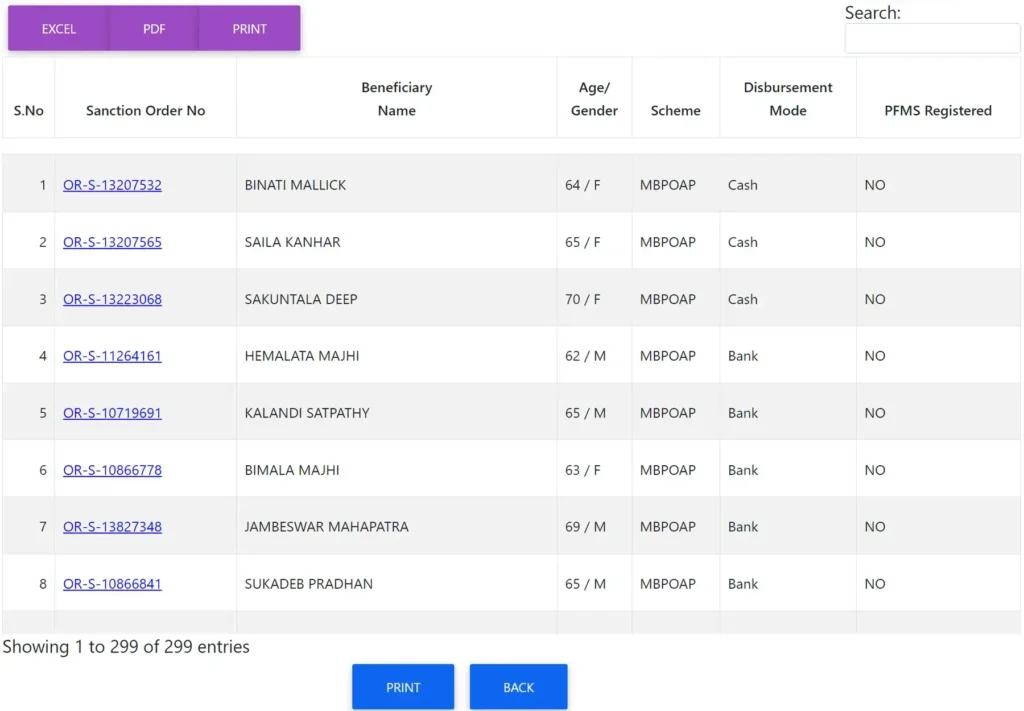Open sanction order OR-S-11264161

112,356
